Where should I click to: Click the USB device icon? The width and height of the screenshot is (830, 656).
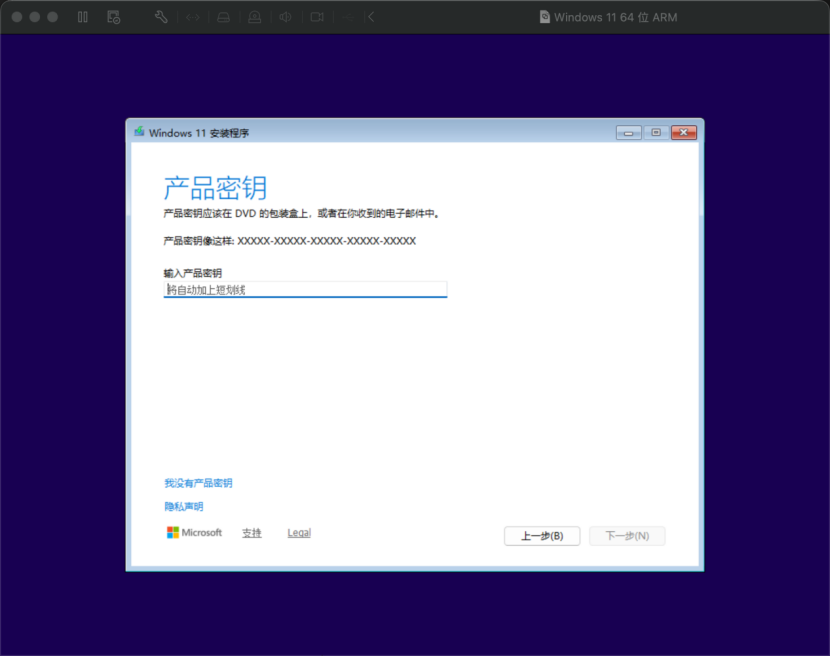tap(348, 17)
